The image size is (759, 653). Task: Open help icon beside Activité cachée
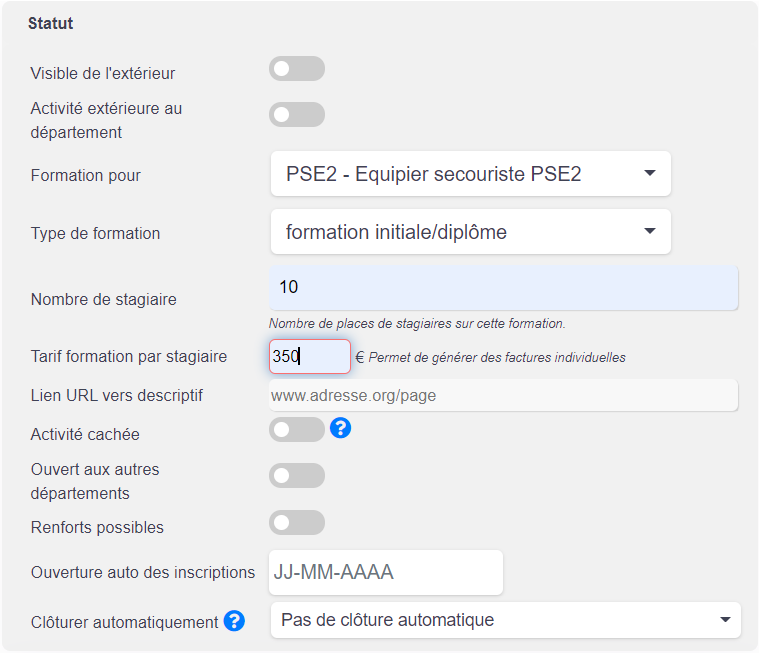[341, 428]
